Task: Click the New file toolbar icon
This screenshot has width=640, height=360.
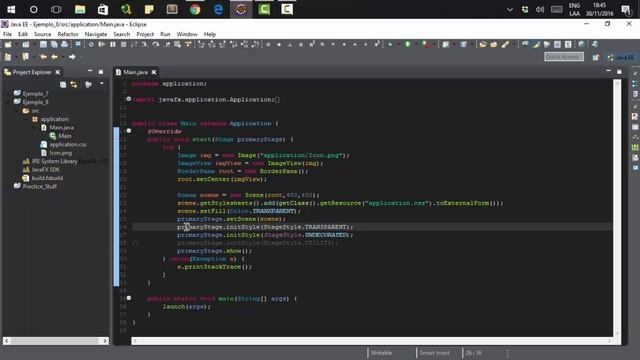Action: click(x=8, y=44)
